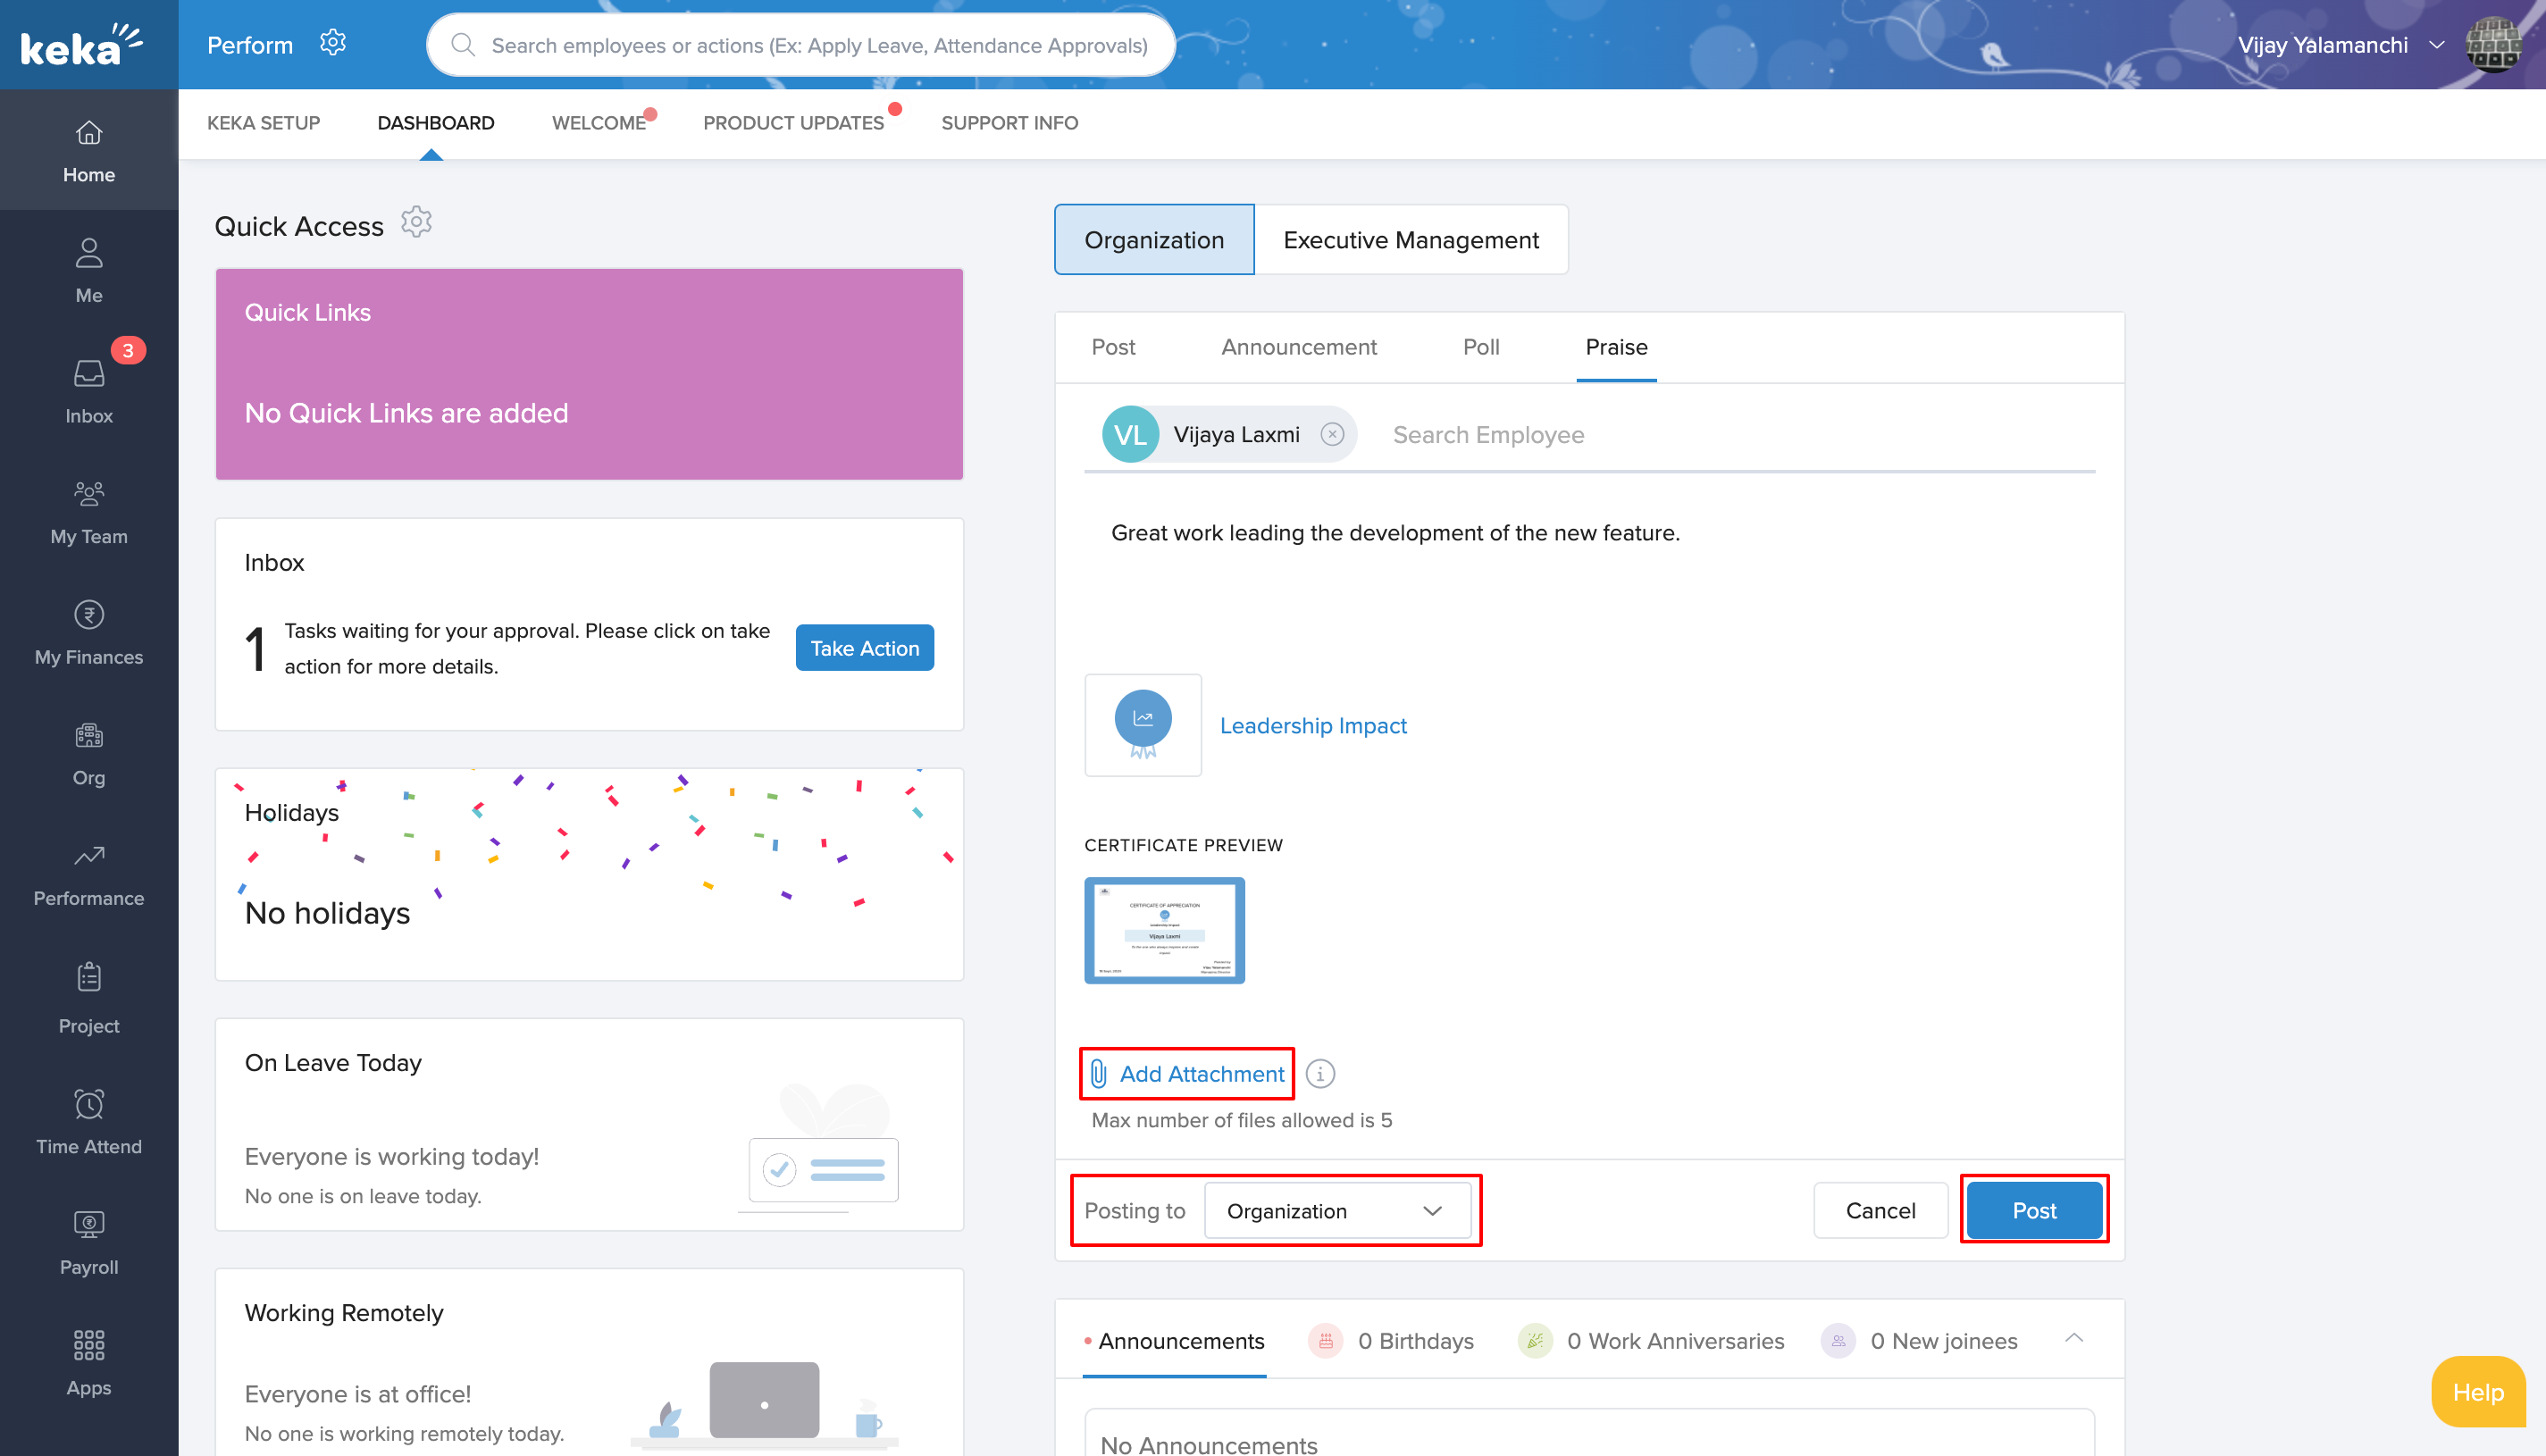Open the Posting to Organization dropdown
Image resolution: width=2546 pixels, height=1456 pixels.
click(x=1336, y=1210)
